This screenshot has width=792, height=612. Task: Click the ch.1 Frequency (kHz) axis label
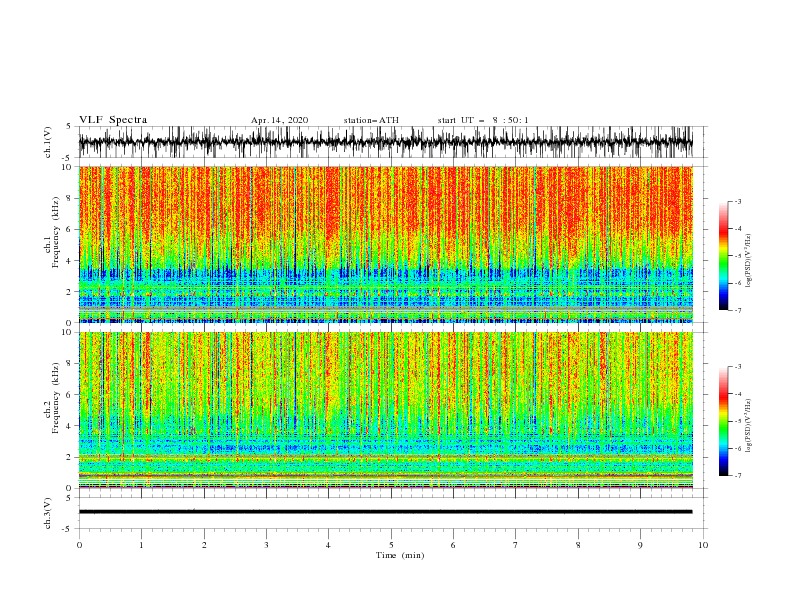point(52,231)
